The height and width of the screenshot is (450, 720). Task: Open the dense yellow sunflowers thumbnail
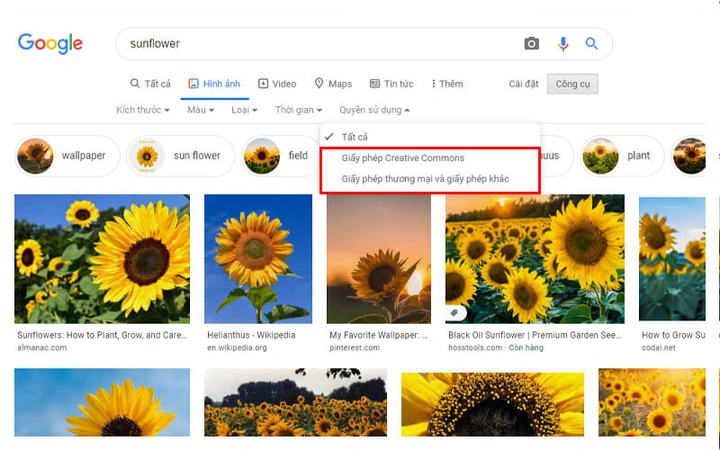pos(652,402)
